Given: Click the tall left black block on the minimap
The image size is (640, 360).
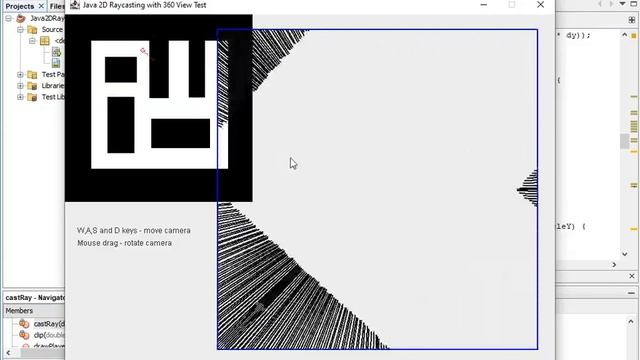Looking at the screenshot, I should [121, 125].
